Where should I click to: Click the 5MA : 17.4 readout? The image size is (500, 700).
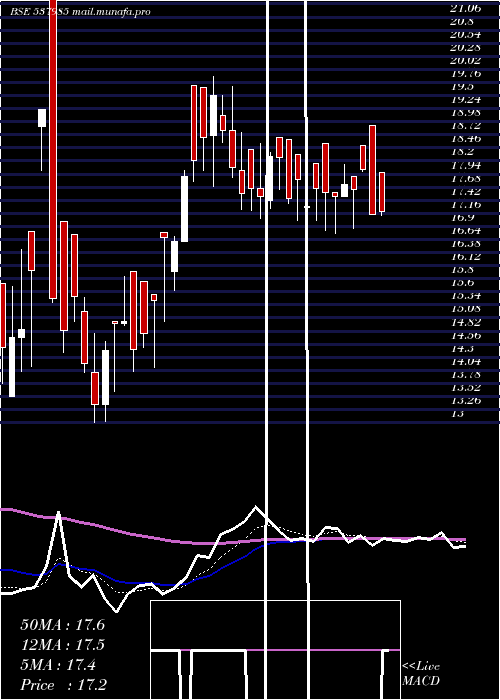(x=58, y=665)
